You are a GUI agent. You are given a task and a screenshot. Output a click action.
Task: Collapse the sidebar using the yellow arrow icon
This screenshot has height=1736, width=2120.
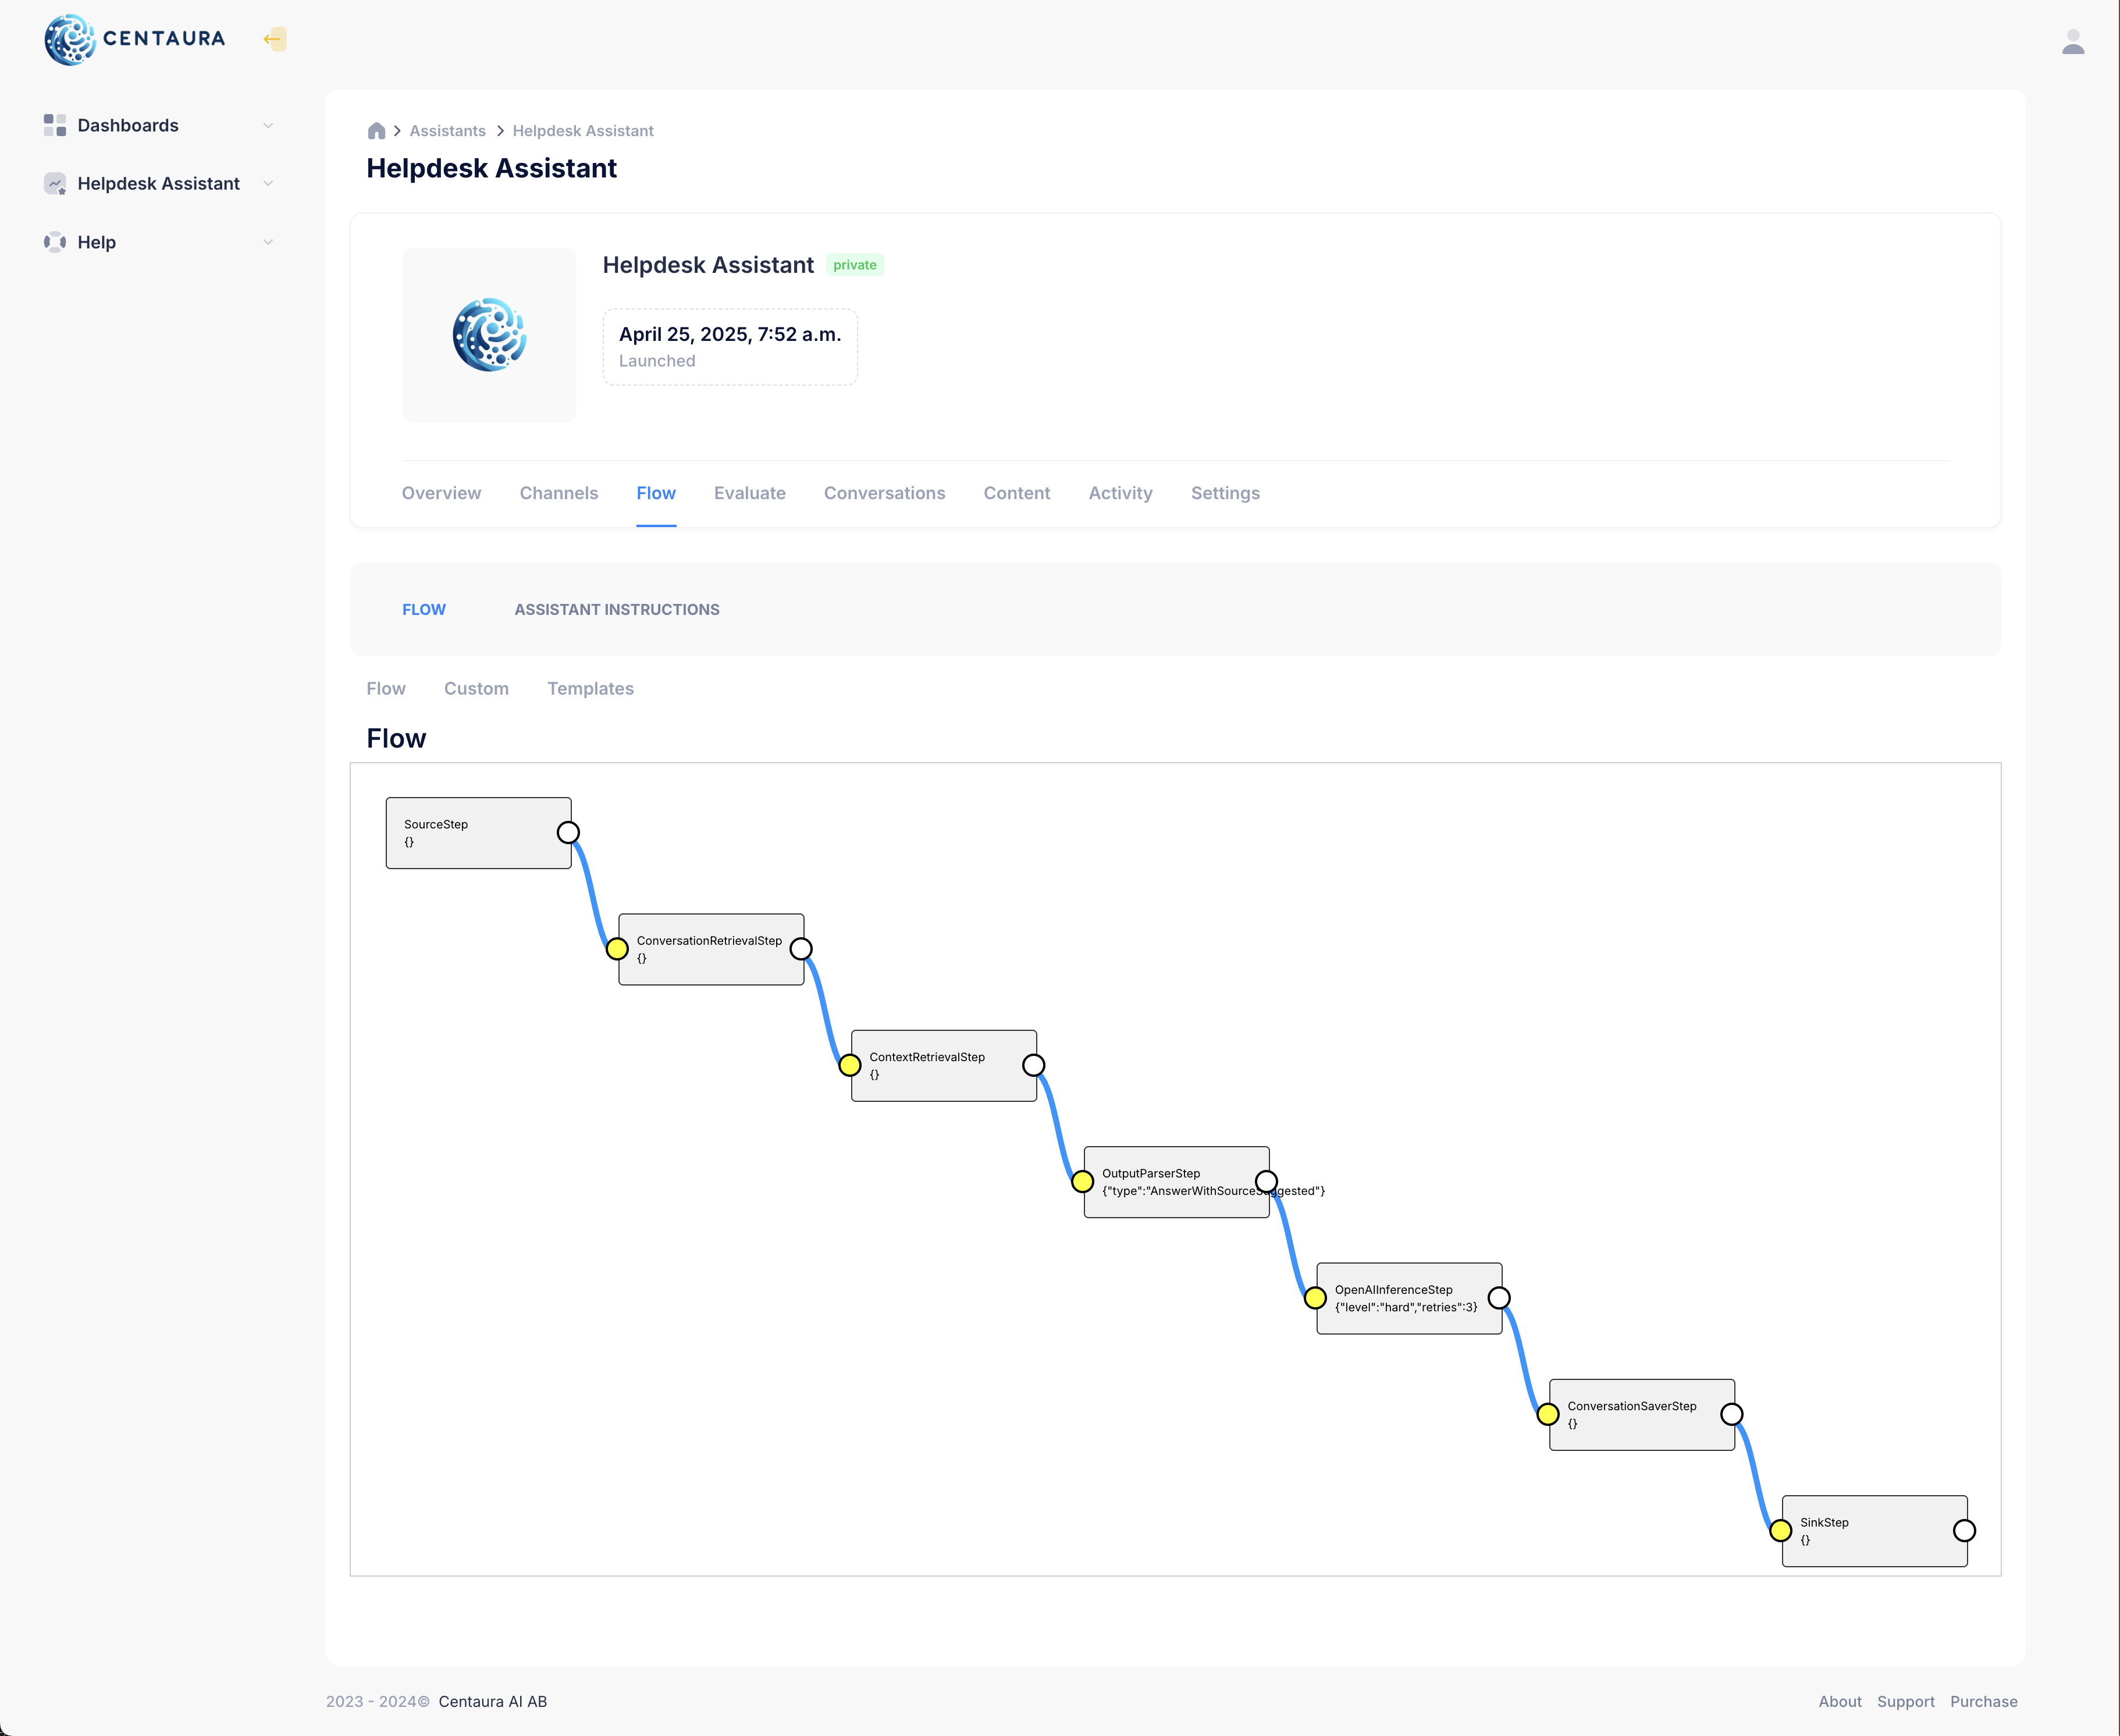pyautogui.click(x=274, y=38)
